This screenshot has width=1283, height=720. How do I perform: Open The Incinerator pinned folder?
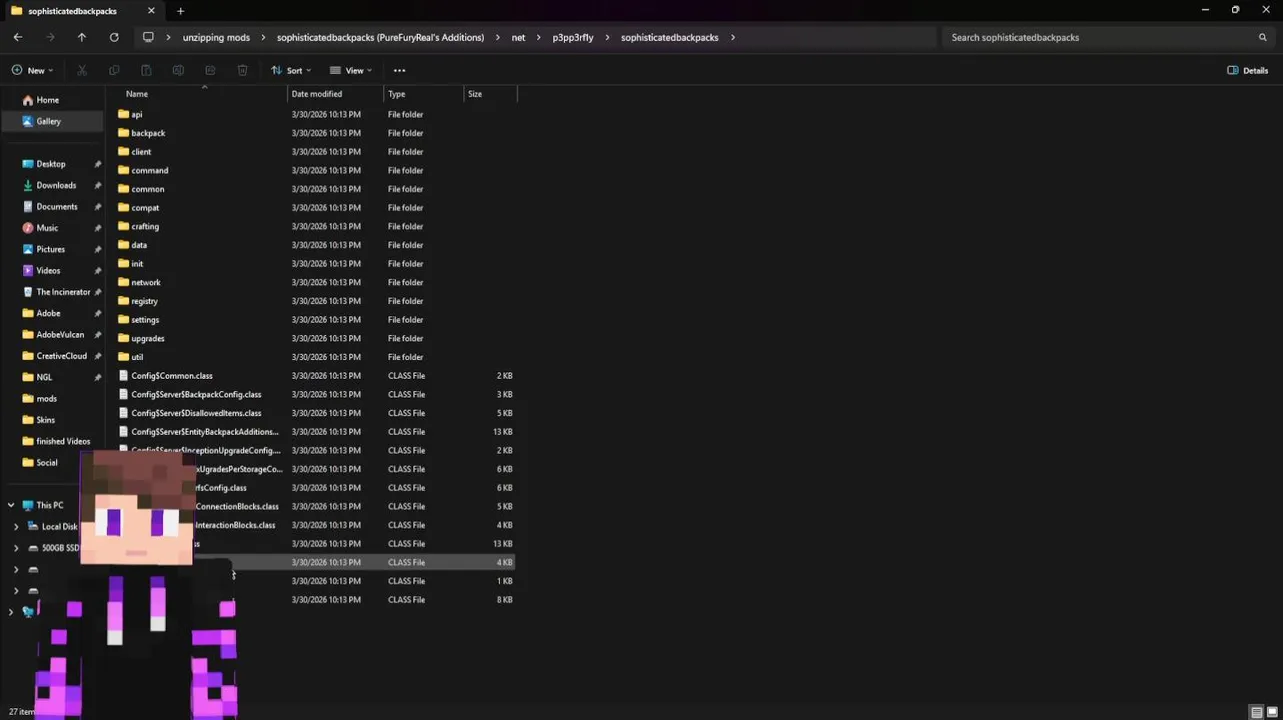(x=63, y=292)
